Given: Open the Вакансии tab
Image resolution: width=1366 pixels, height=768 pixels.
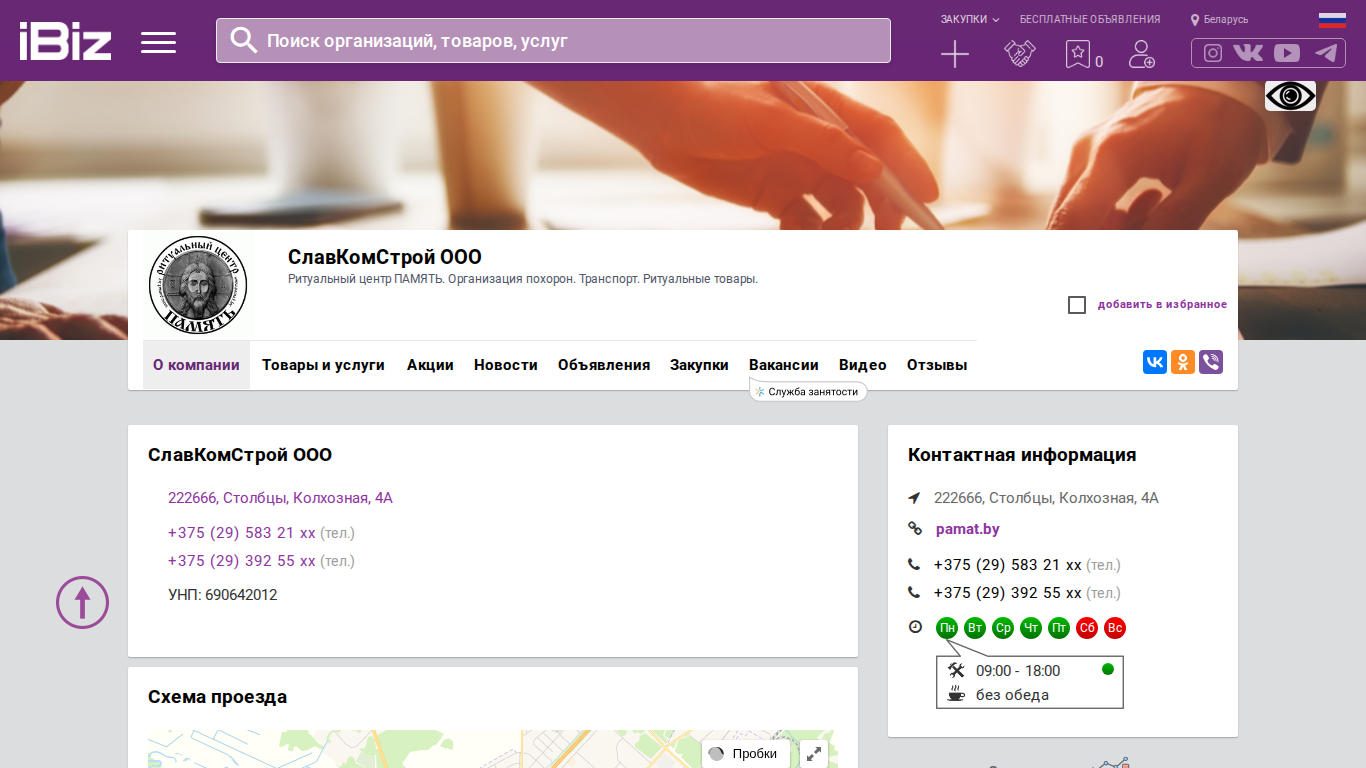Looking at the screenshot, I should (x=784, y=365).
